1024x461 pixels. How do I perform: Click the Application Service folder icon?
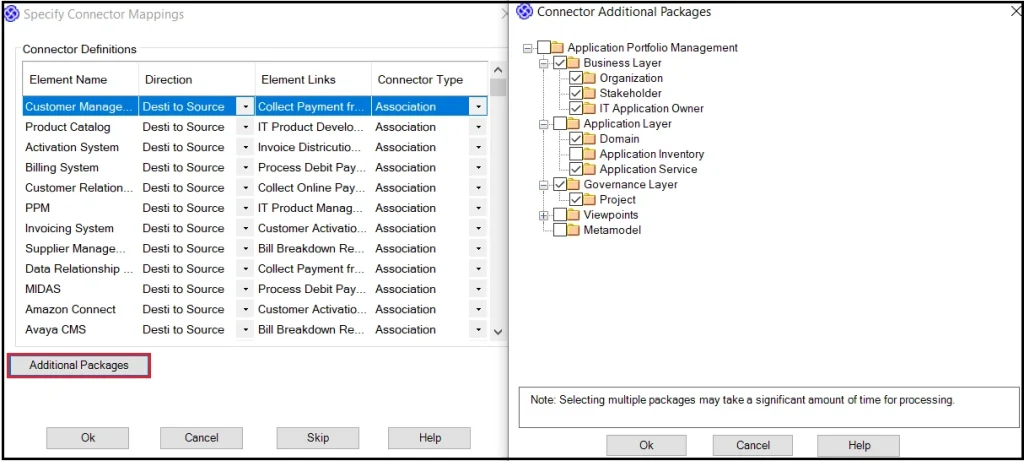point(589,169)
